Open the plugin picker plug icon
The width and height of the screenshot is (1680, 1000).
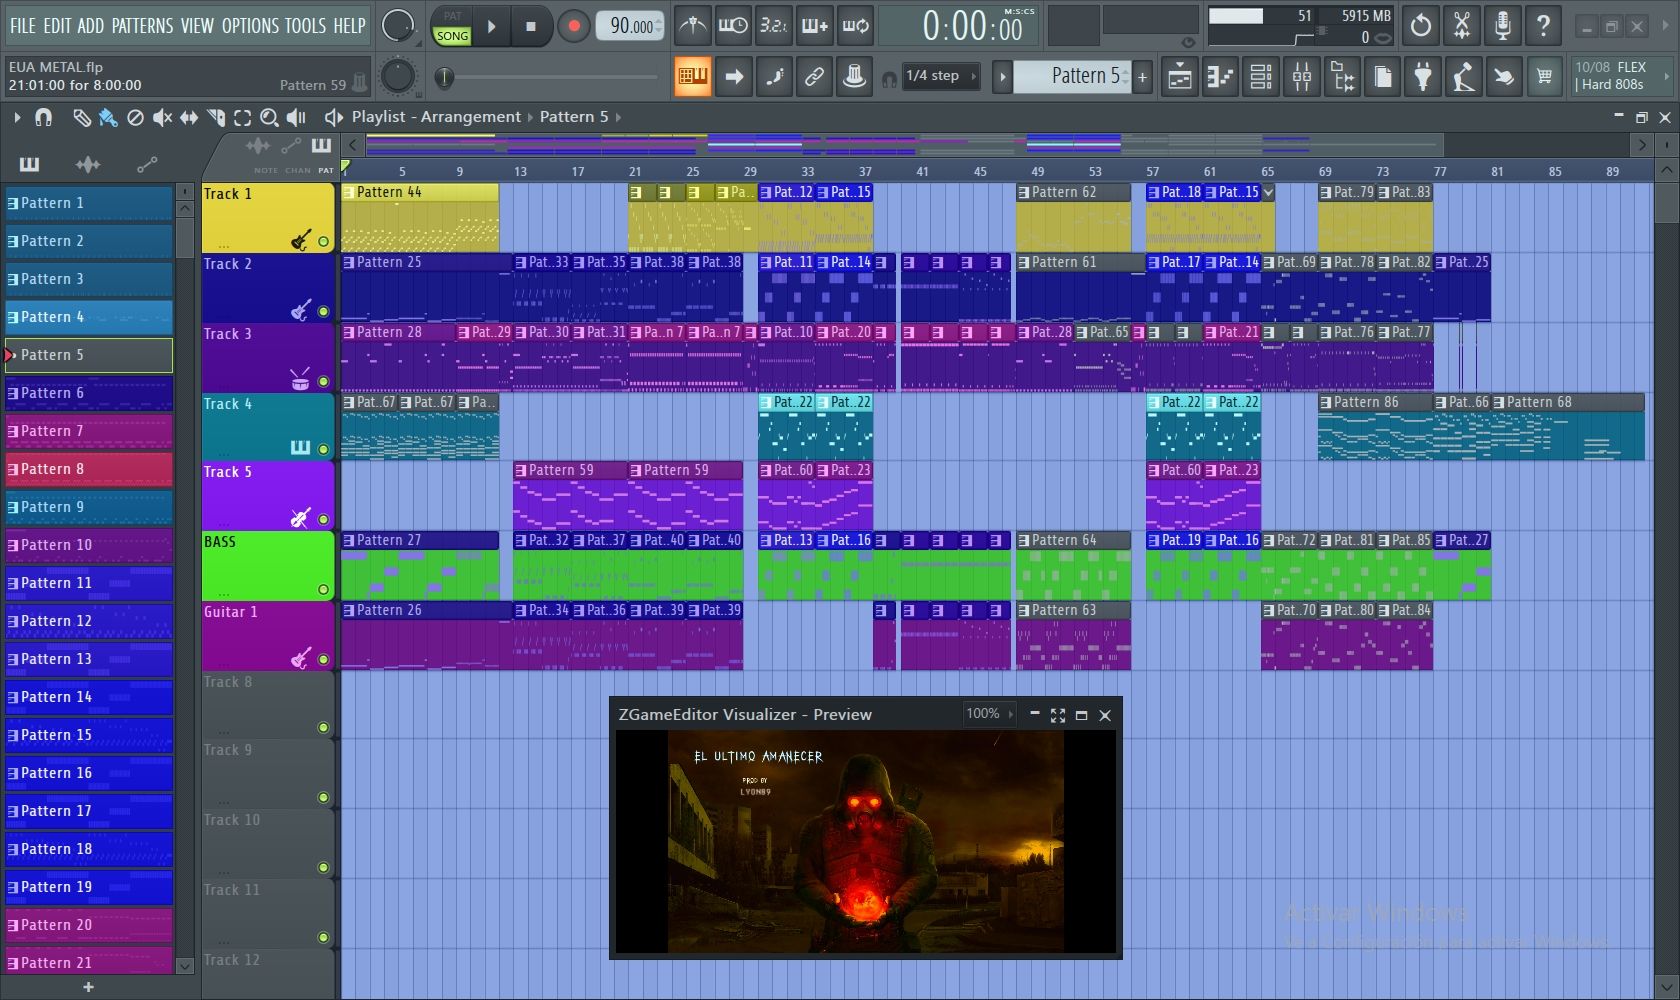(1422, 77)
